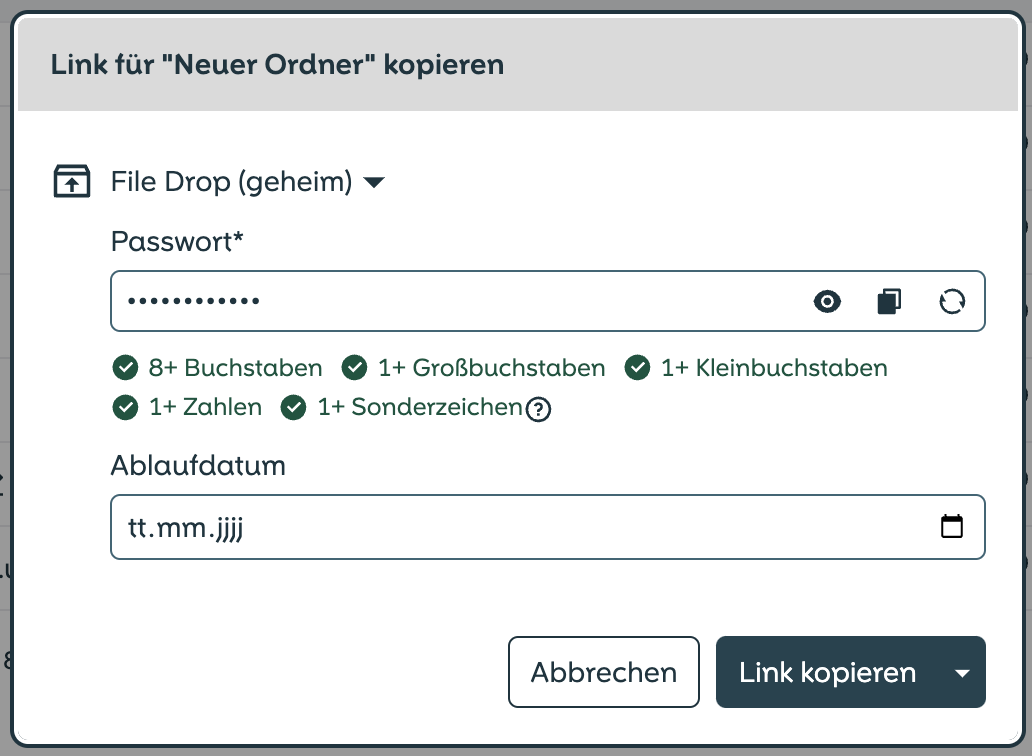This screenshot has height=756, width=1032.
Task: Click the 1+ Sonderzeichen requirement text
Action: 420,407
